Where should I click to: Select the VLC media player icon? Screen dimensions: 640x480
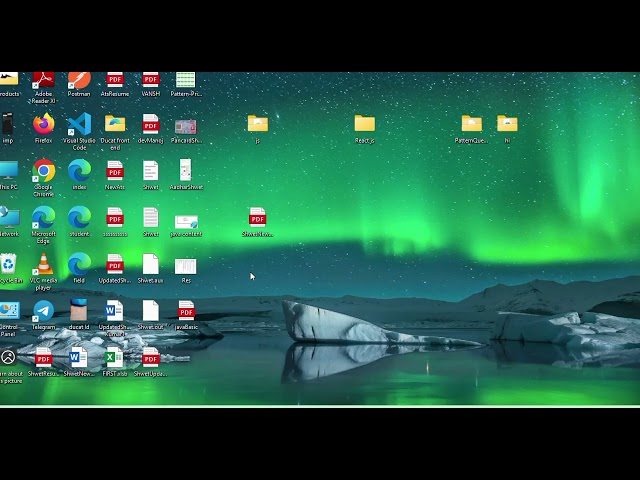43,265
